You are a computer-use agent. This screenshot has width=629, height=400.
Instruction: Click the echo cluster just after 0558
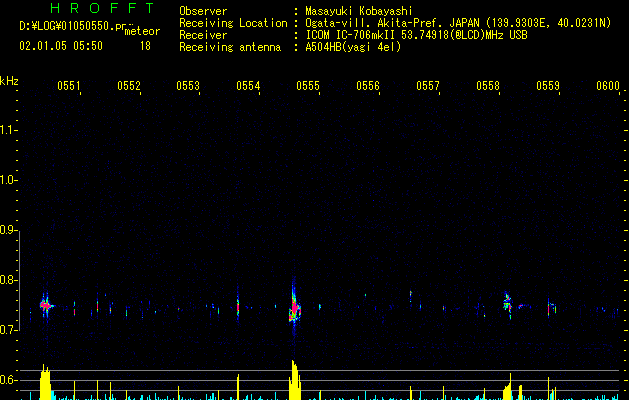click(x=507, y=304)
